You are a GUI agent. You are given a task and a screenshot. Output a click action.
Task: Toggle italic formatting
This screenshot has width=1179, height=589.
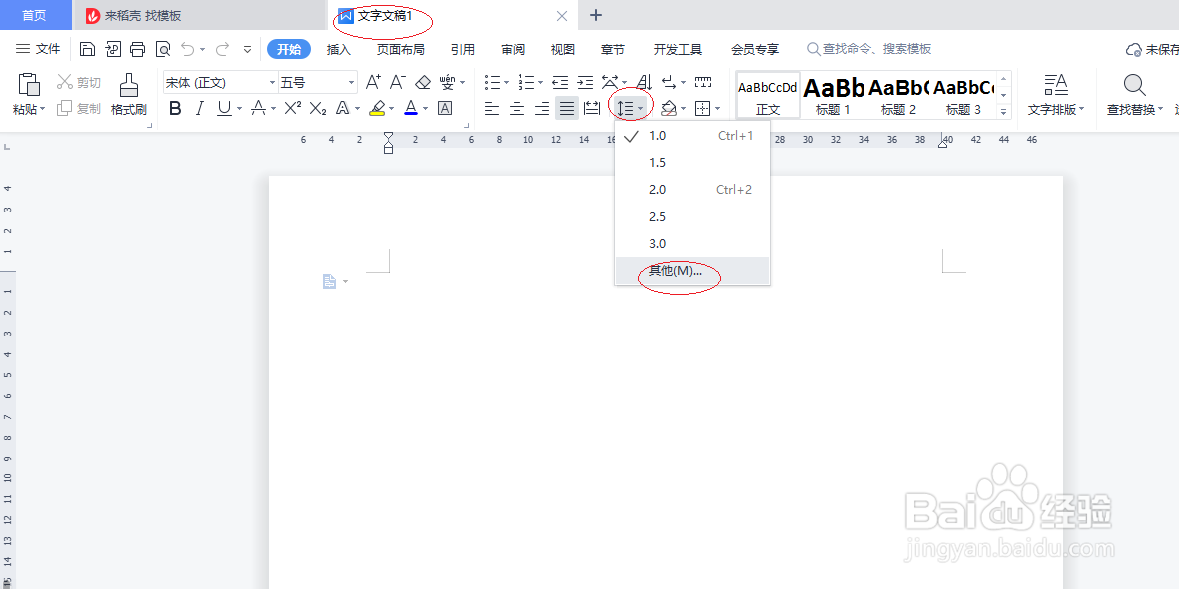click(198, 108)
